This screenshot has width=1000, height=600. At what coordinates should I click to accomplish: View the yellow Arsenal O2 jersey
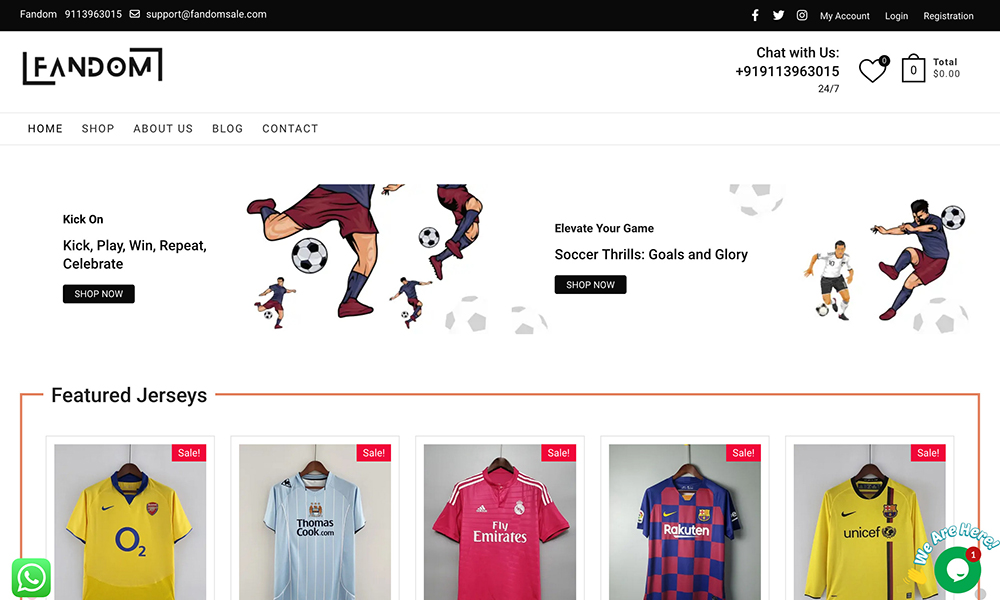[x=130, y=525]
